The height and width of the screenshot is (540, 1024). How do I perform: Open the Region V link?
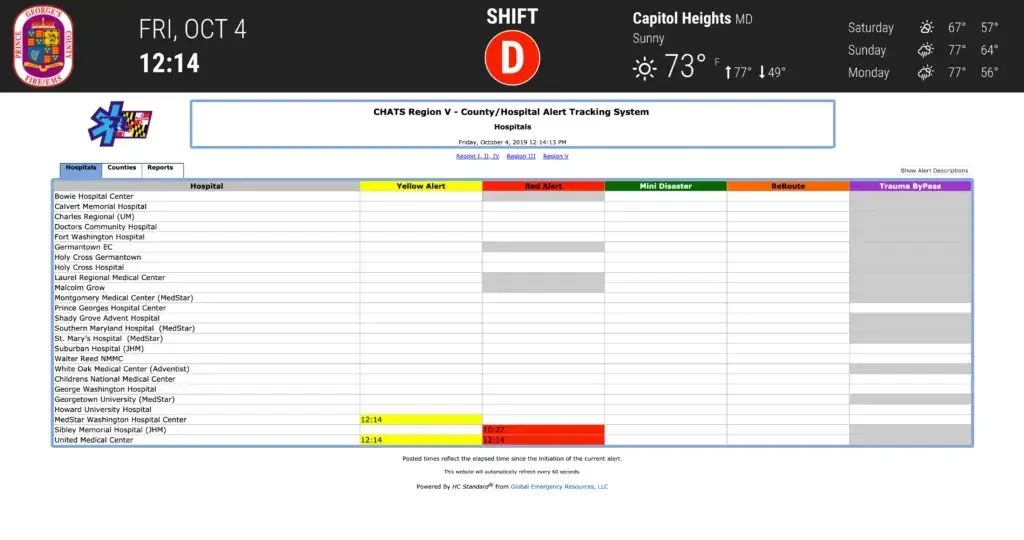(x=556, y=157)
